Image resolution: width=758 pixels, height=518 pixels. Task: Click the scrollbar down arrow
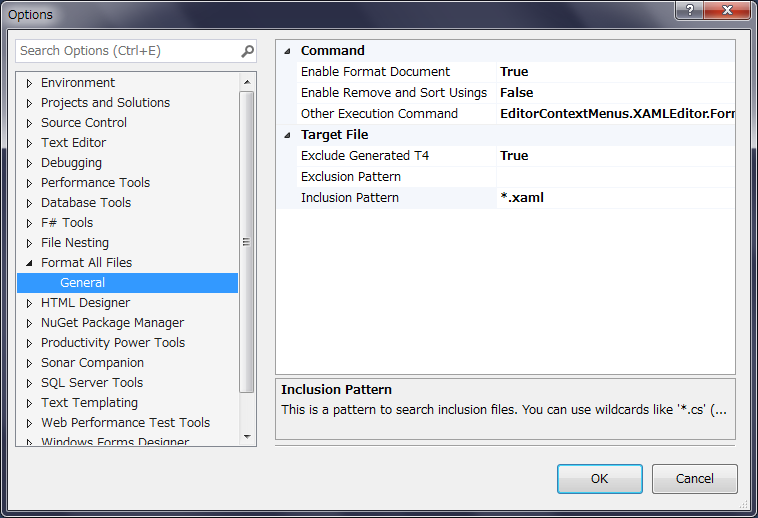click(247, 436)
